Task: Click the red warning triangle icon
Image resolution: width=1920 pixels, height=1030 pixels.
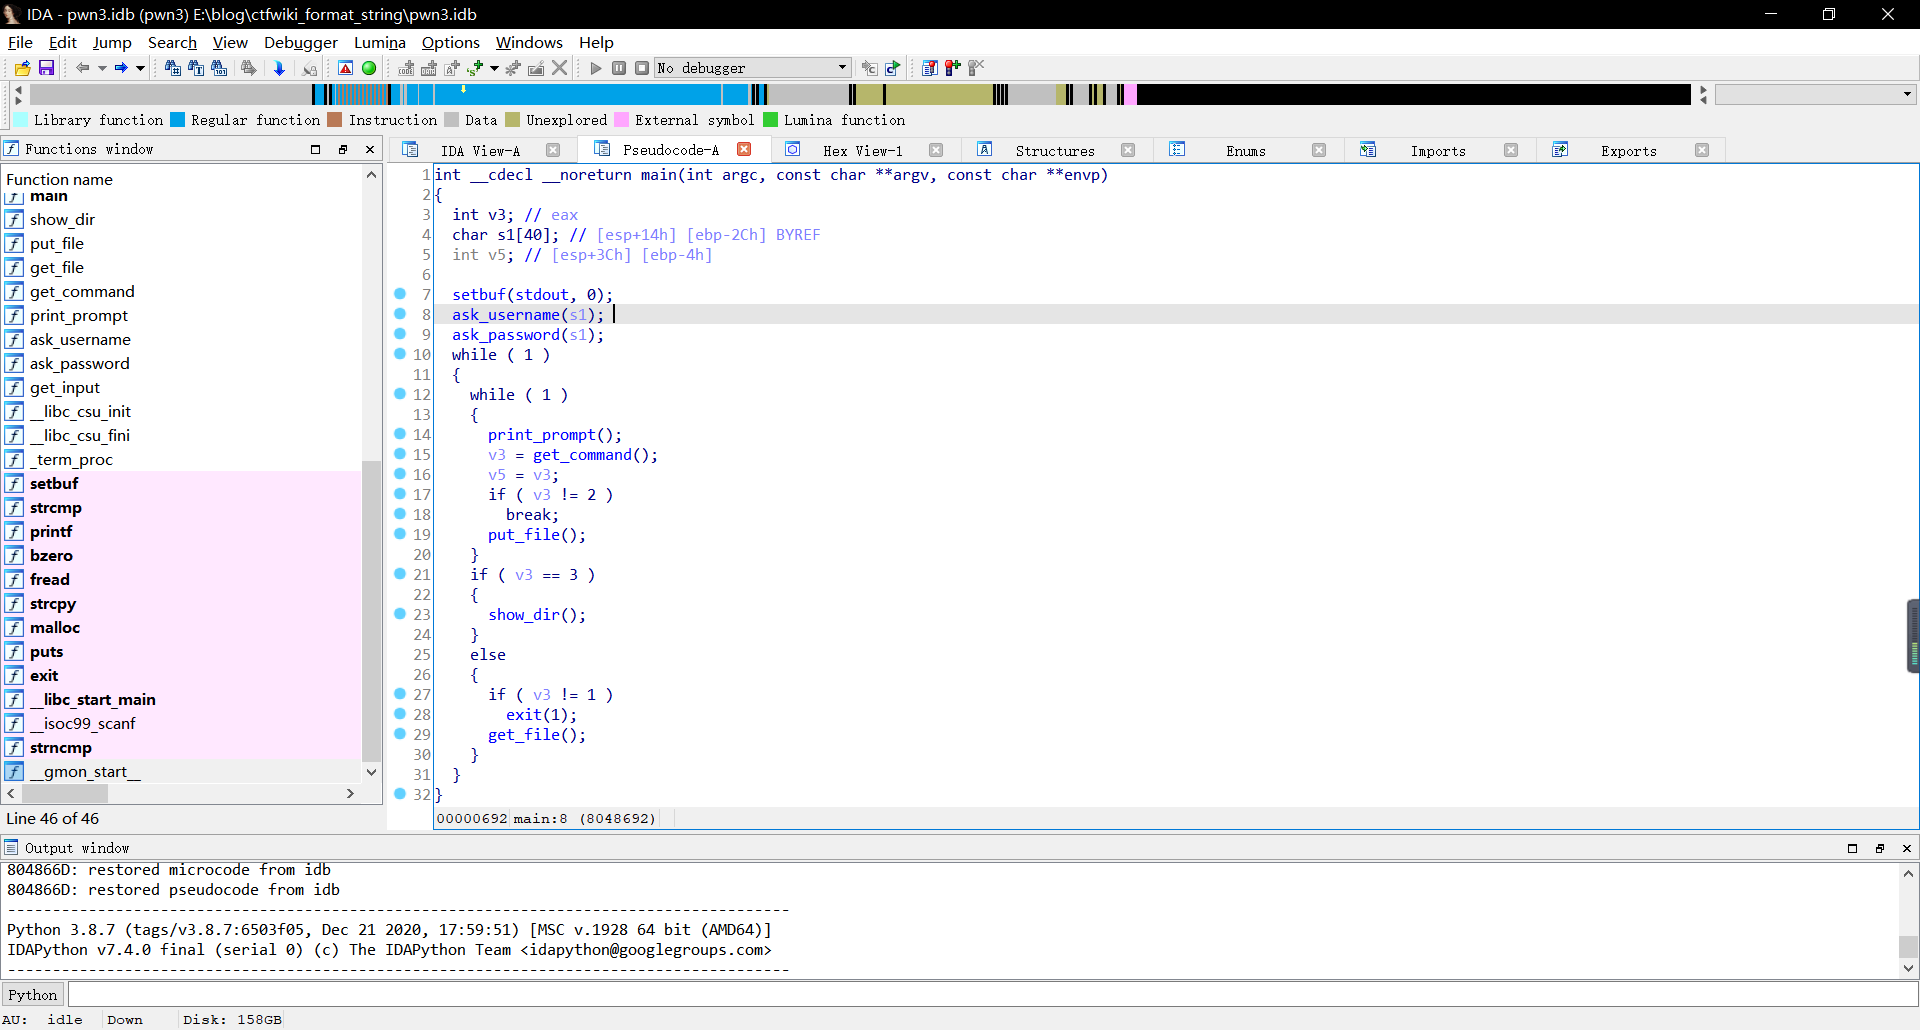Action: click(345, 68)
